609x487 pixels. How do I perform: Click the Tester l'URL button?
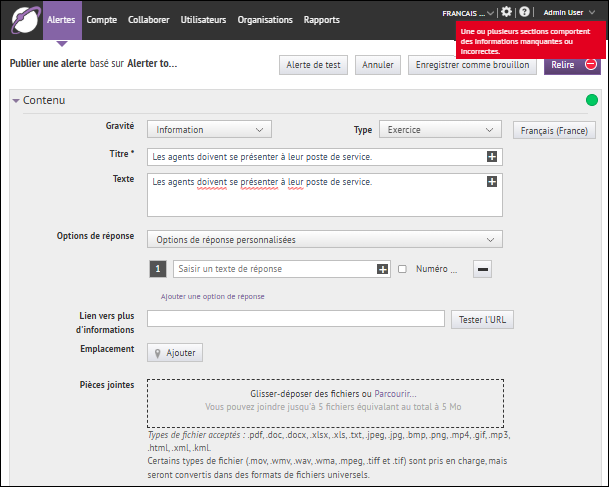(482, 320)
